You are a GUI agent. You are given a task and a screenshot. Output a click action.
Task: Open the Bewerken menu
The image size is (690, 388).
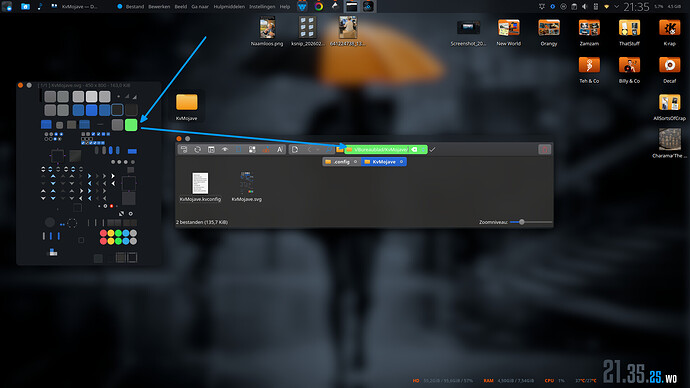click(159, 7)
